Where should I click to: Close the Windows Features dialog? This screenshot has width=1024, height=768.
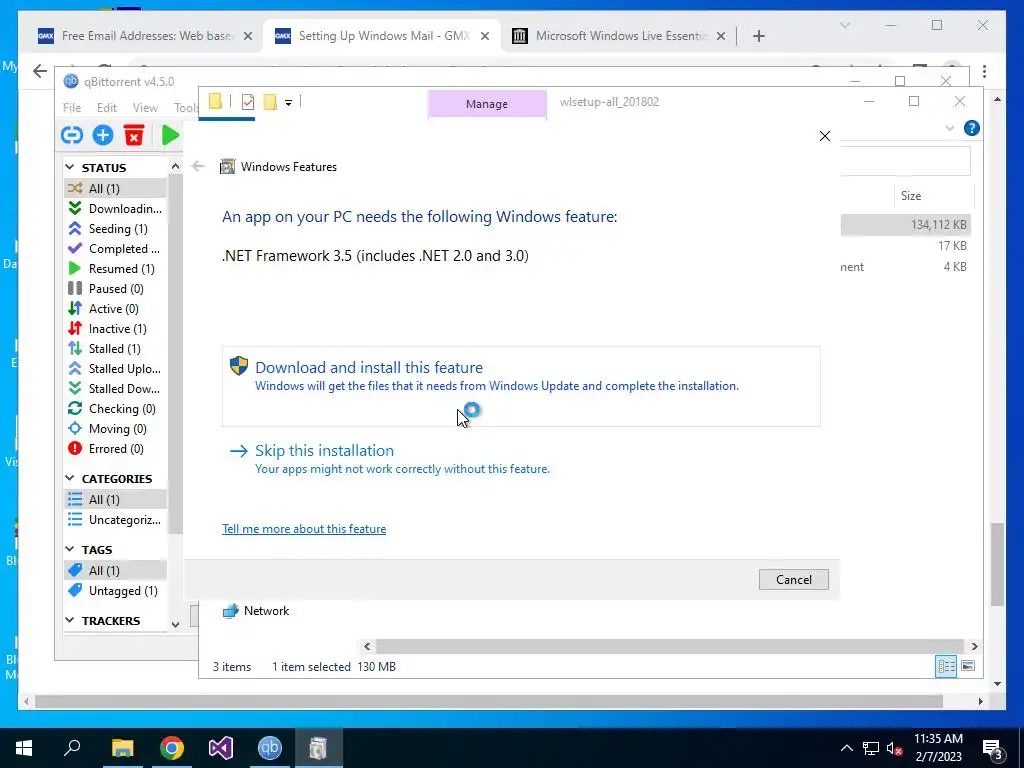click(825, 136)
